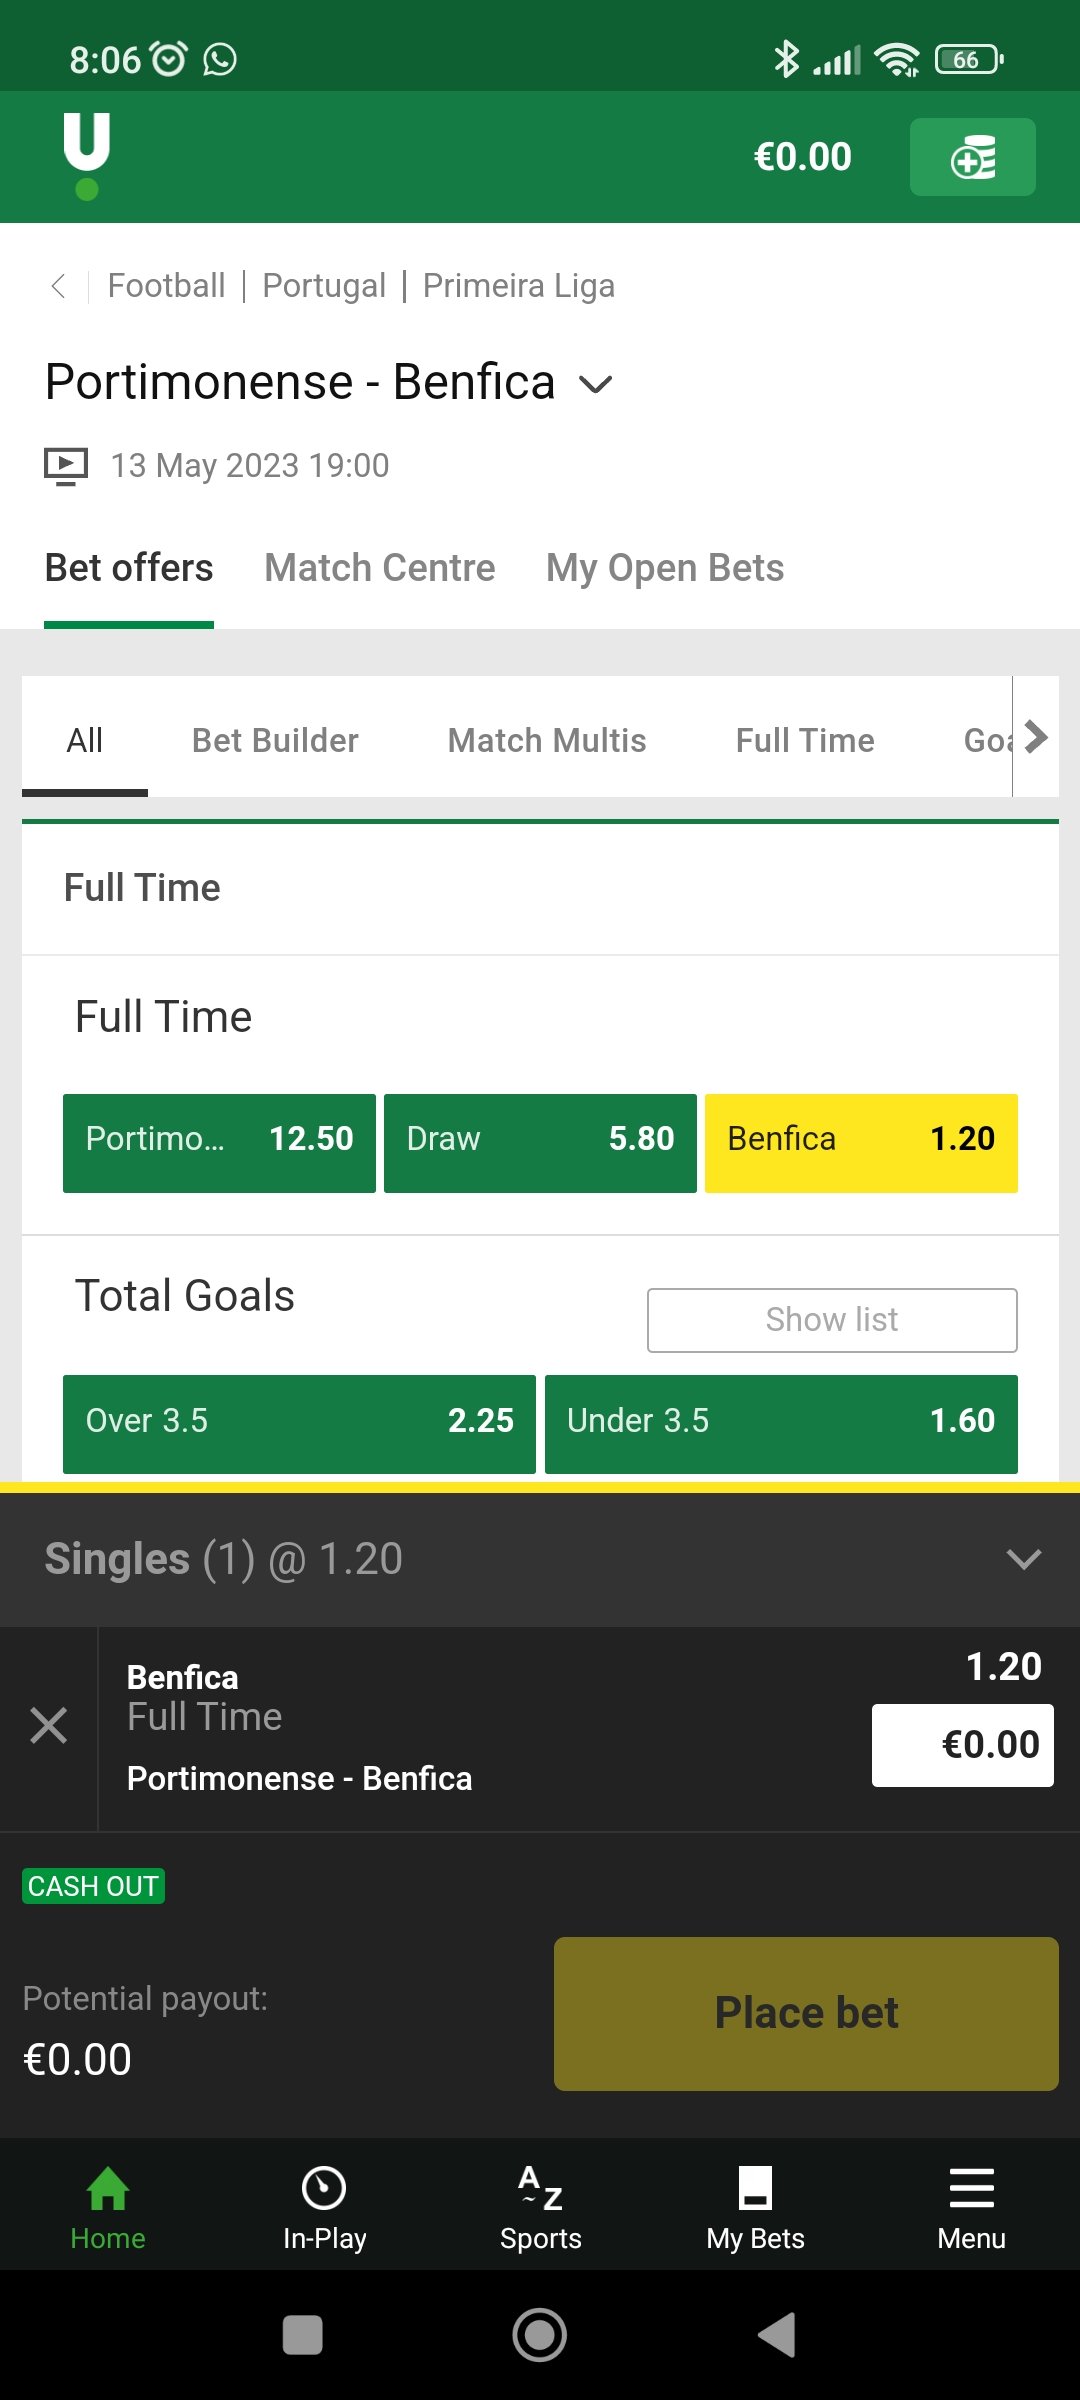This screenshot has height=2400, width=1080.
Task: Go back using the breadcrumb arrow
Action: [x=58, y=286]
